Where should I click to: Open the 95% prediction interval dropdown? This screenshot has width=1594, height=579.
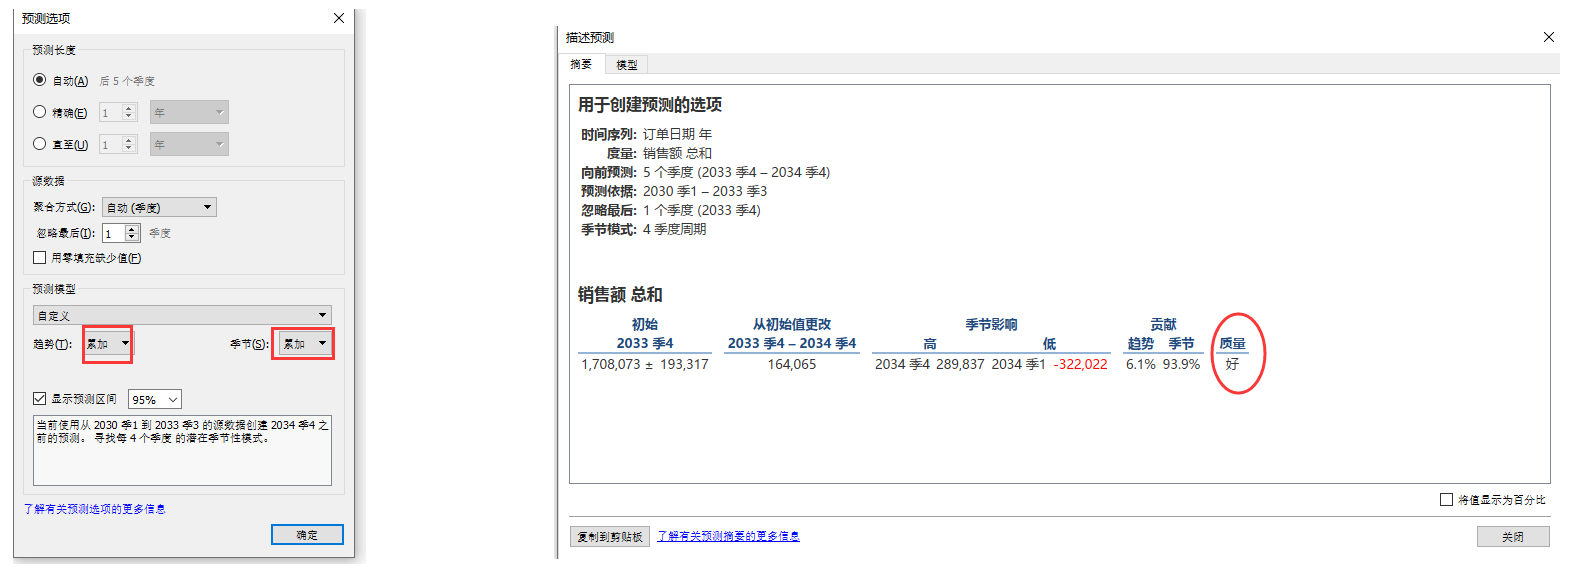[155, 399]
